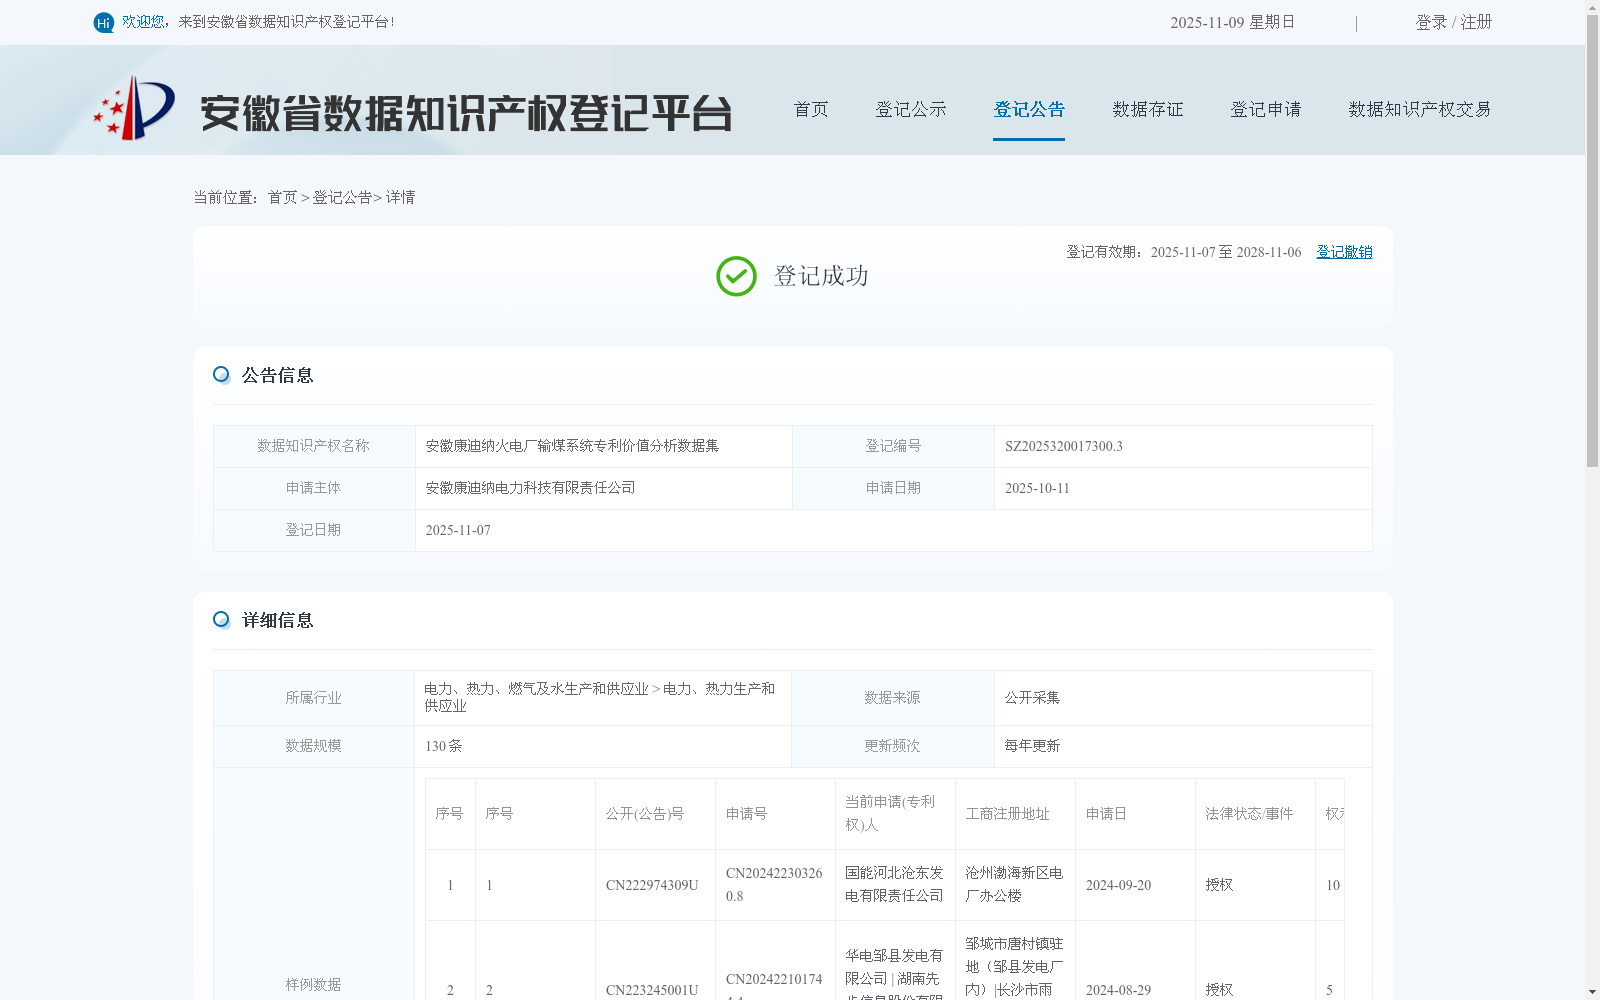The width and height of the screenshot is (1600, 1000).
Task: Open the 首页 navigation tab
Action: [811, 109]
